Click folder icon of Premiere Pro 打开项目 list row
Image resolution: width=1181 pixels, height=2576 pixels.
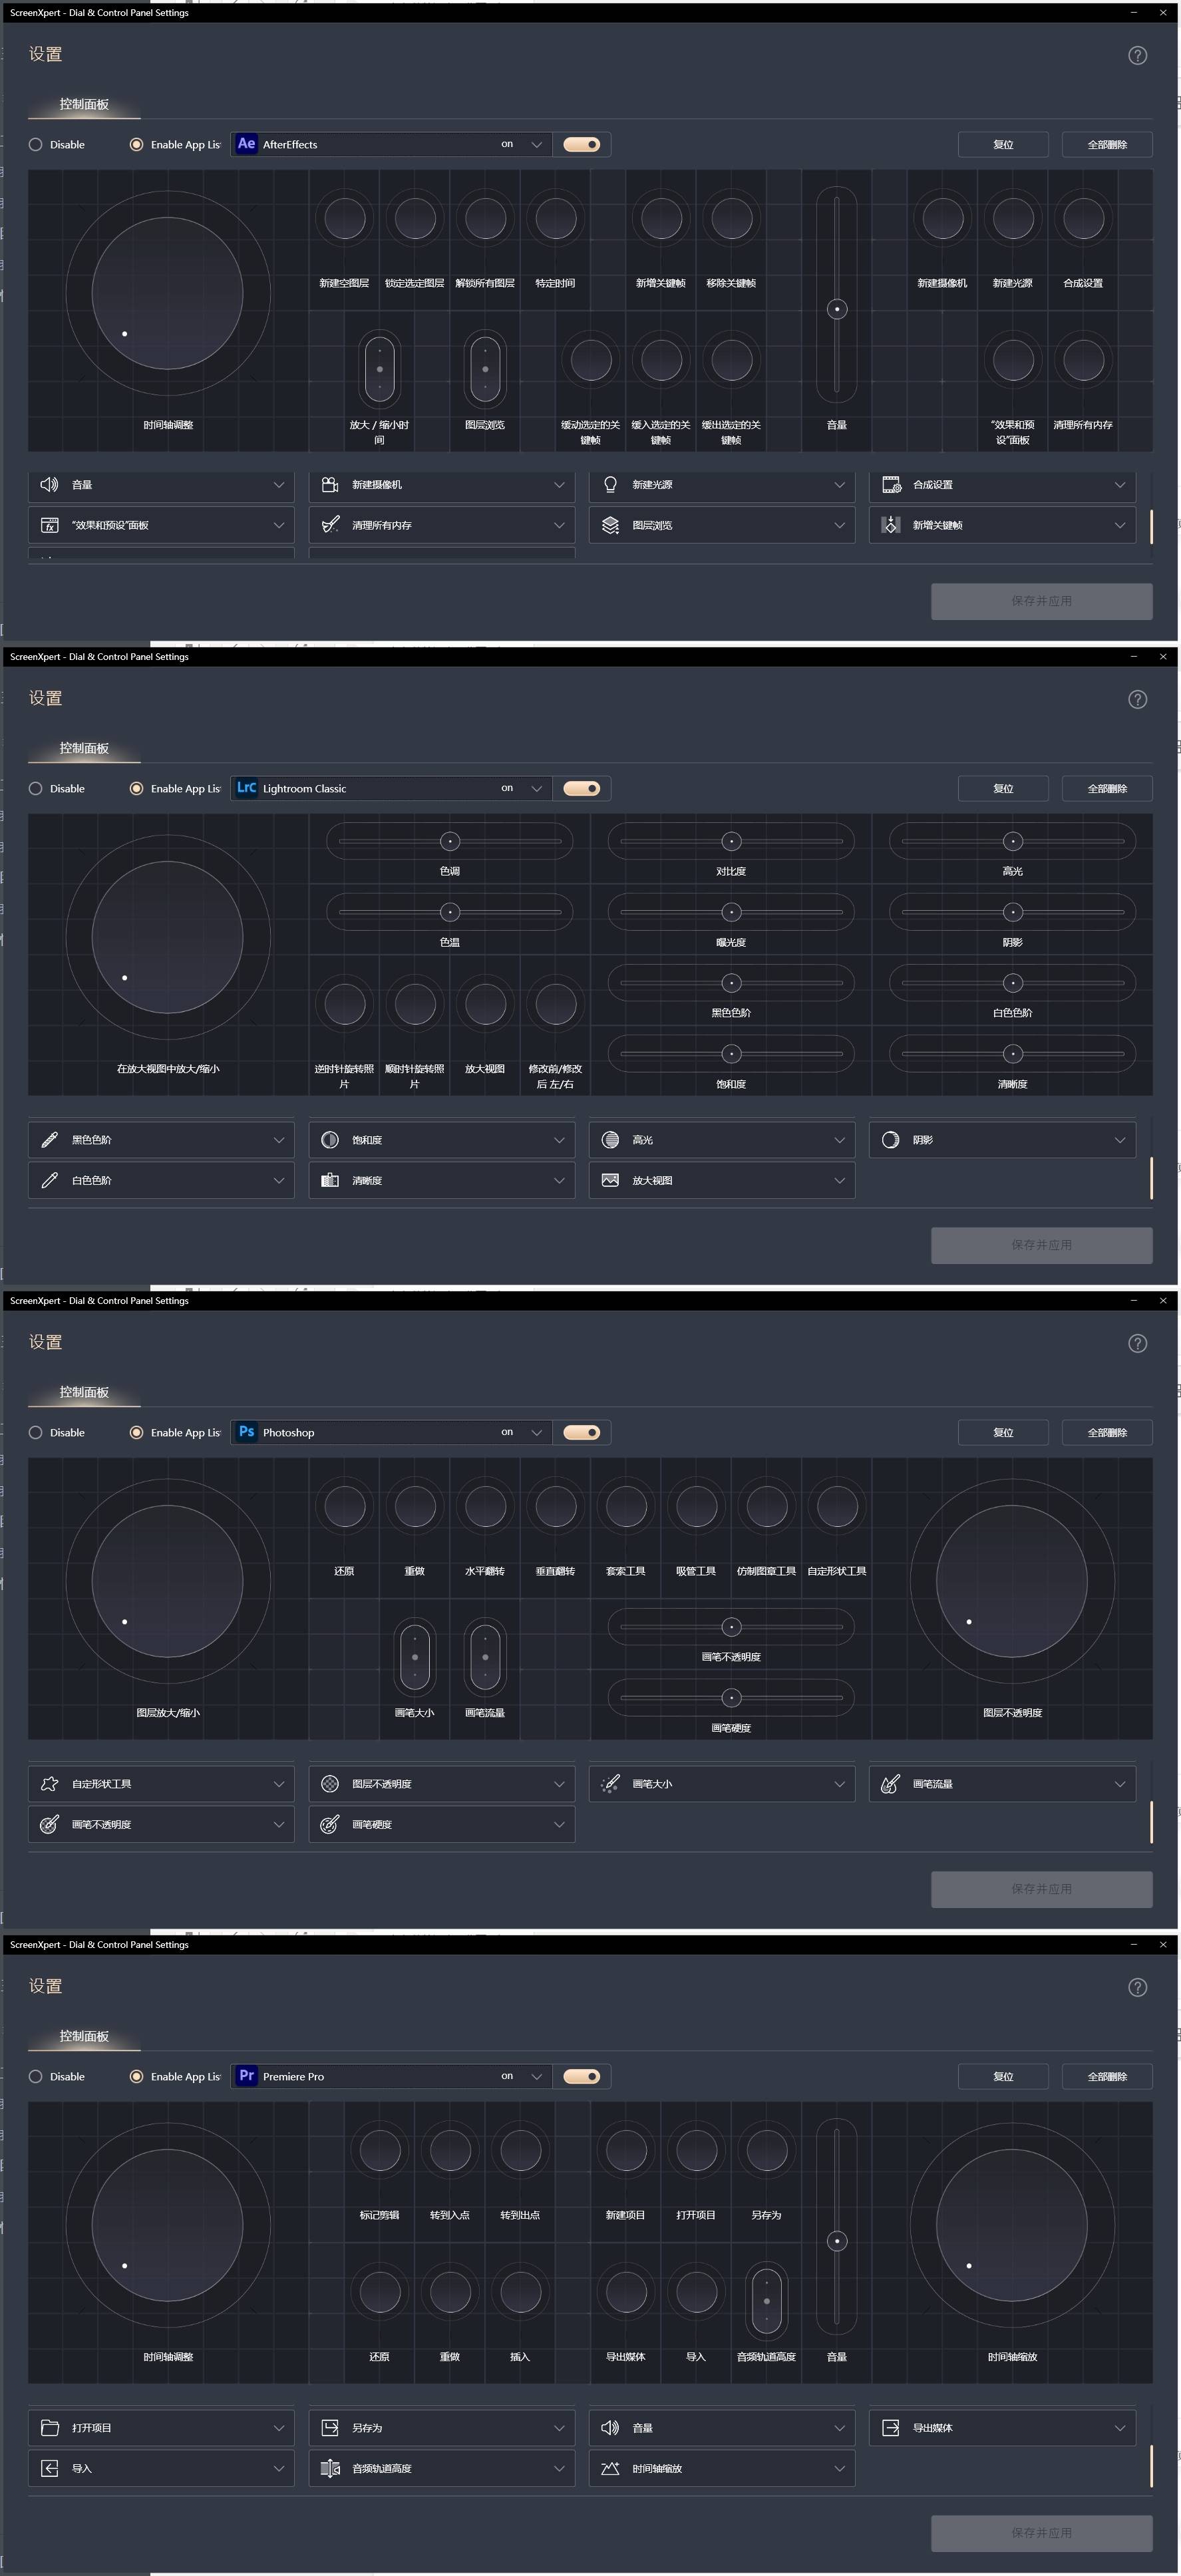click(x=49, y=2428)
